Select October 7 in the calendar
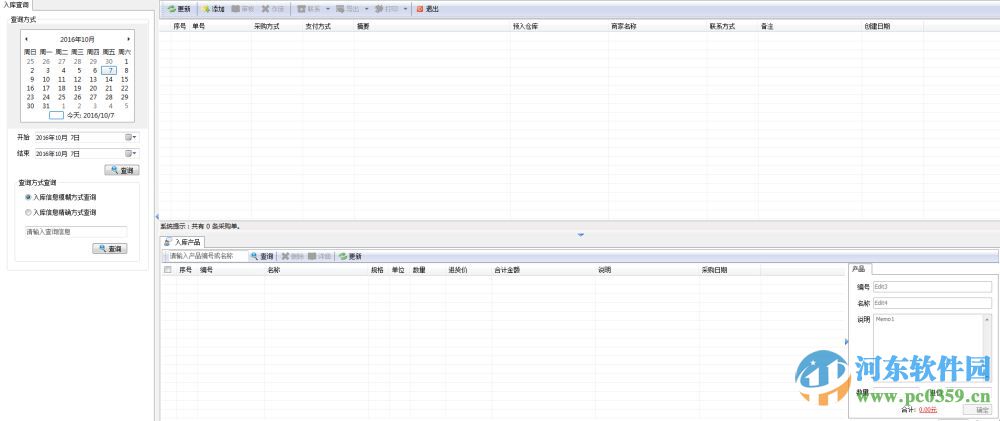This screenshot has height=421, width=1000. pyautogui.click(x=109, y=71)
